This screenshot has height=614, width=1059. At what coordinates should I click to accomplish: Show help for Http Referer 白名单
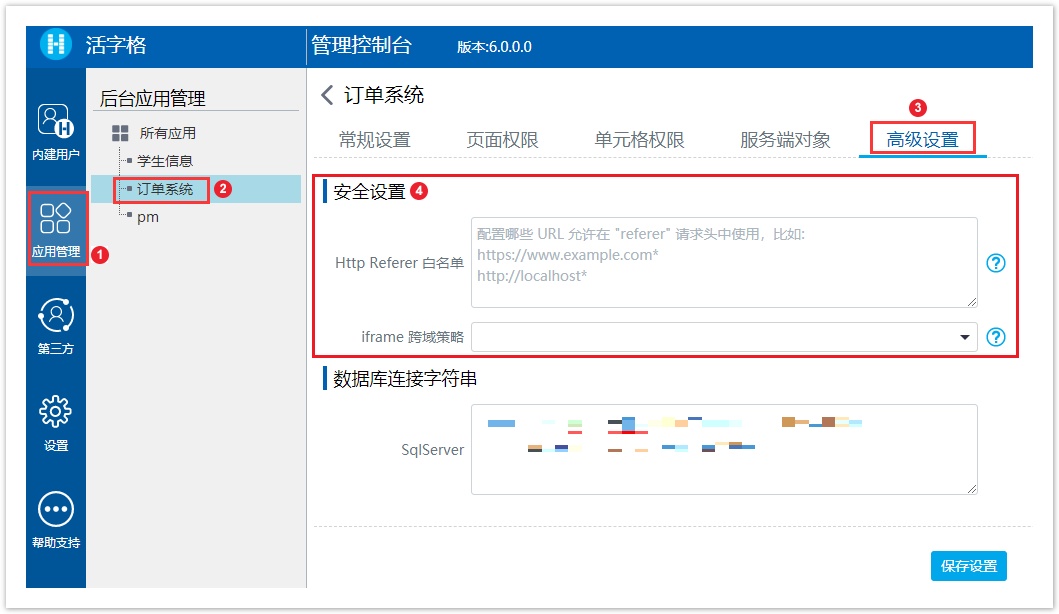(996, 263)
